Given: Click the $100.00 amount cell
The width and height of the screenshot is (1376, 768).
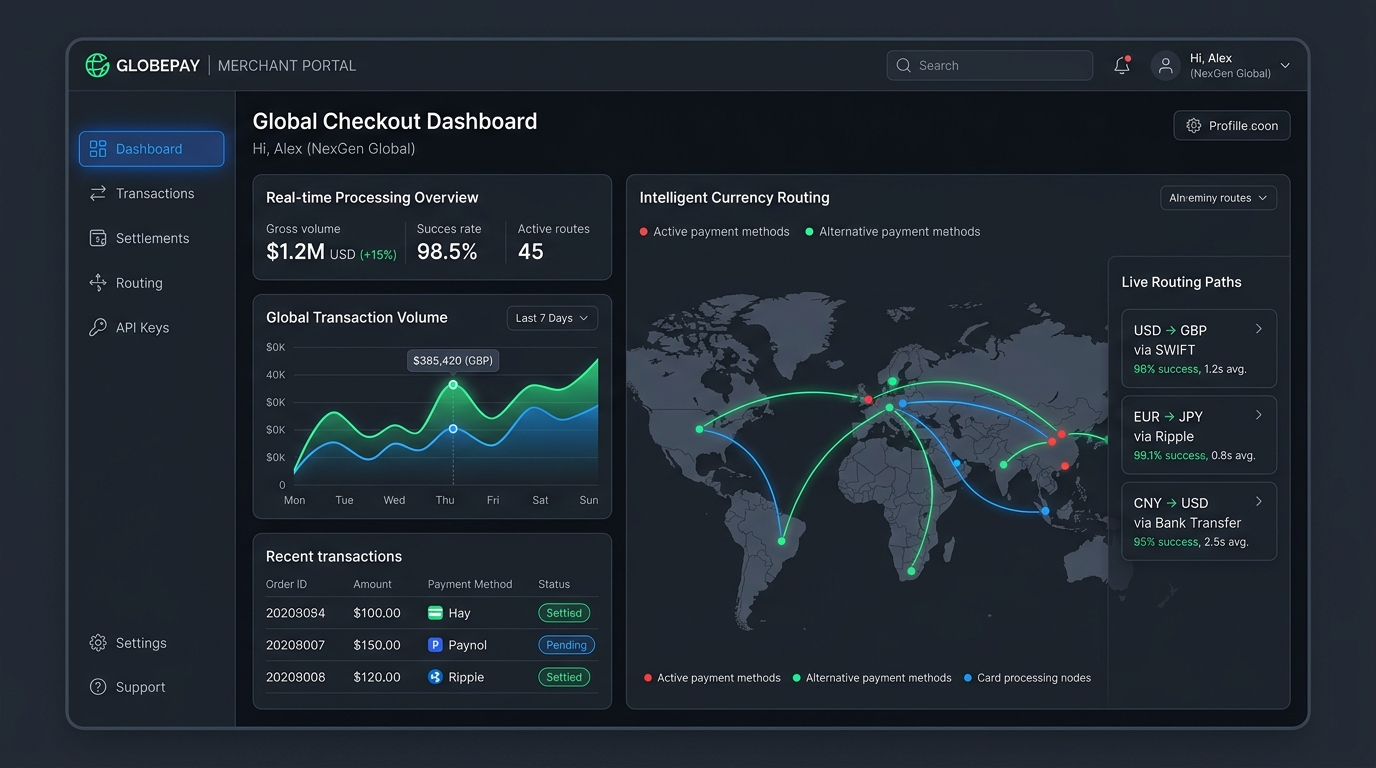Looking at the screenshot, I should click(x=377, y=613).
